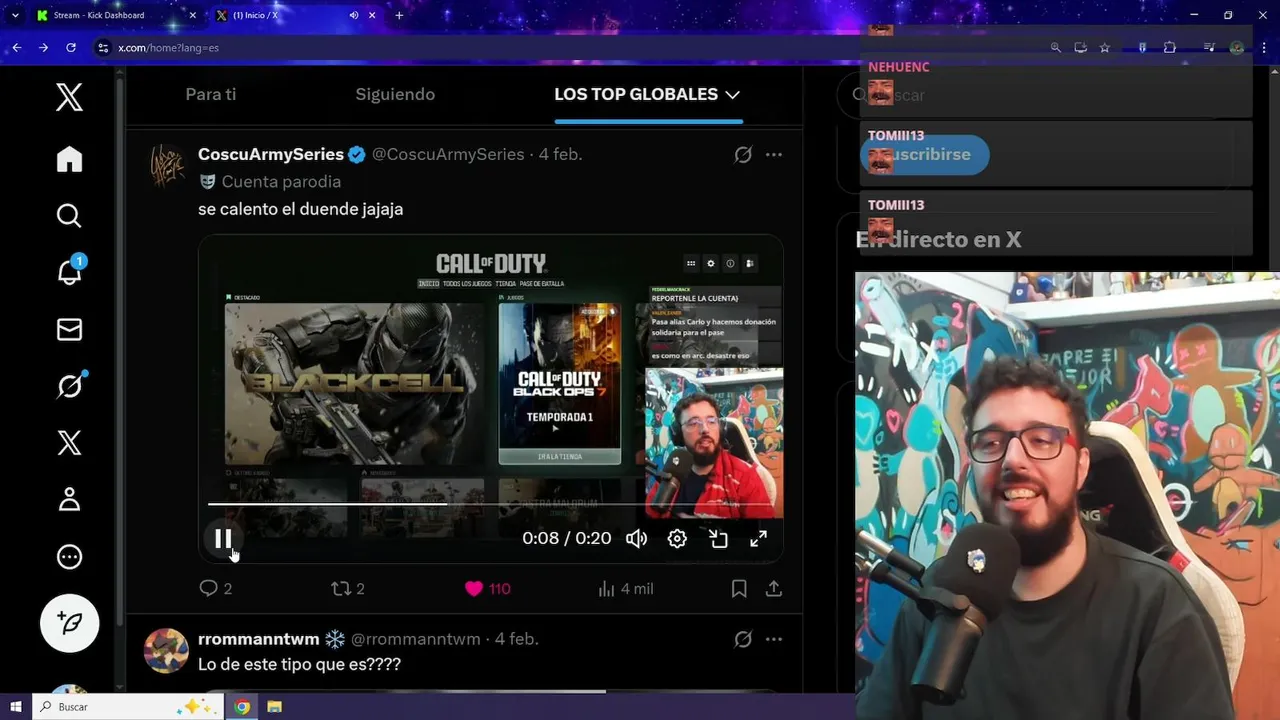Screen dimensions: 1280x720
Task: Open @rrommanntwm handle link
Action: point(415,638)
